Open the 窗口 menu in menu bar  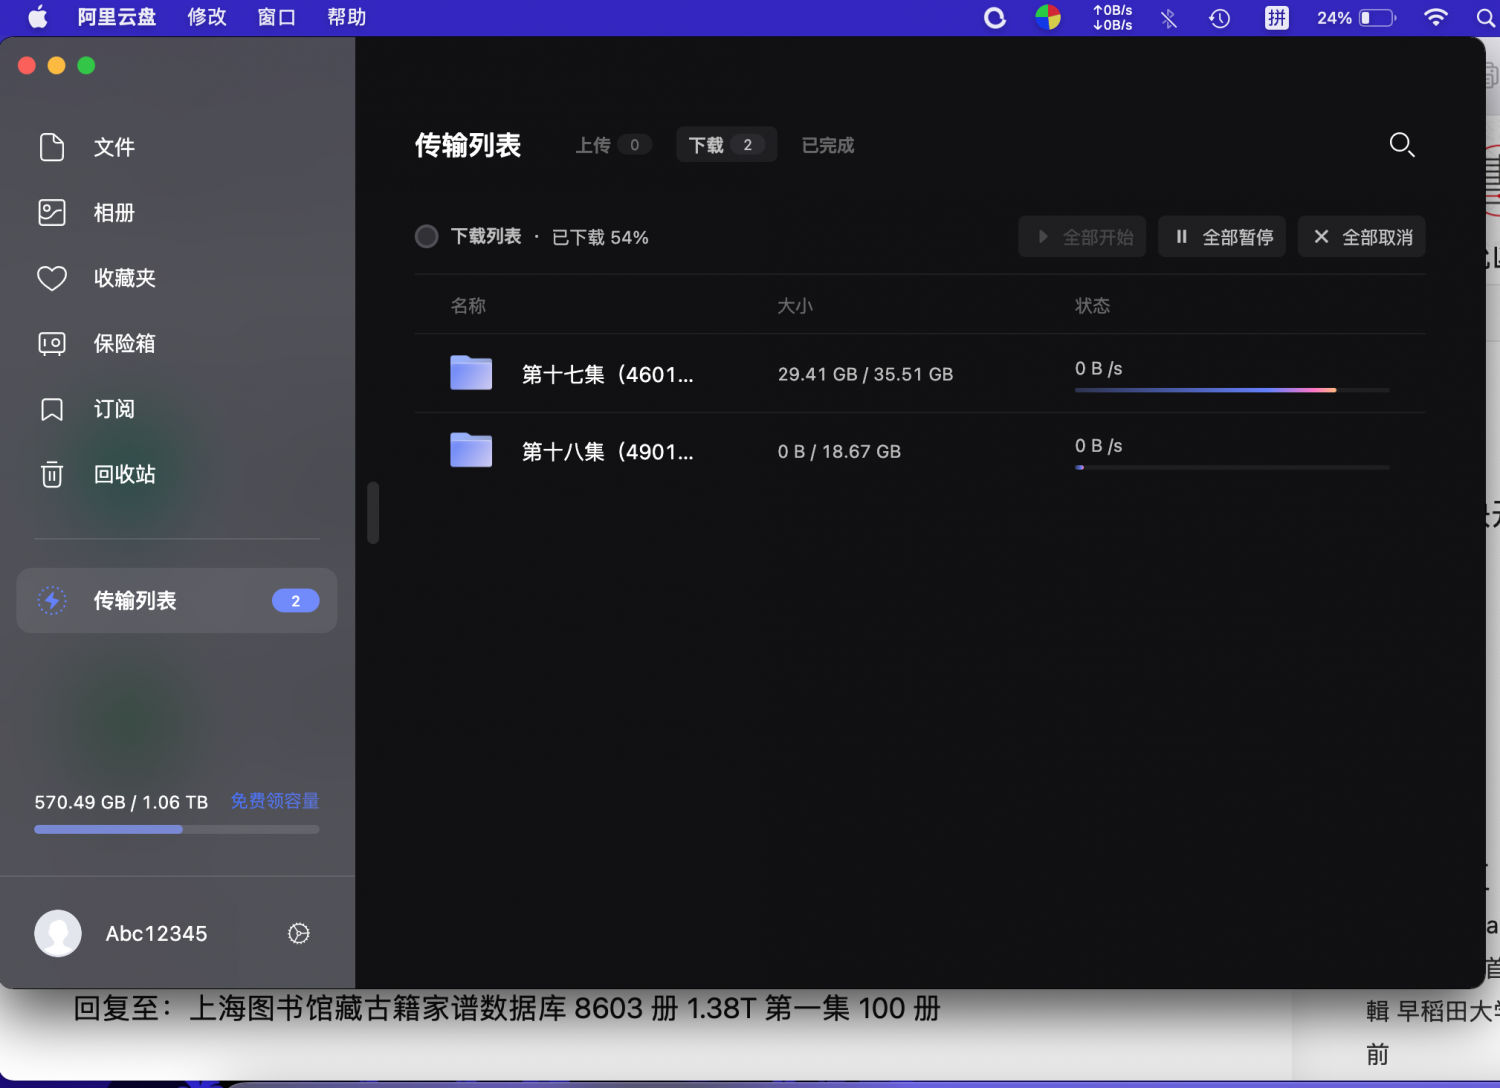(x=276, y=17)
